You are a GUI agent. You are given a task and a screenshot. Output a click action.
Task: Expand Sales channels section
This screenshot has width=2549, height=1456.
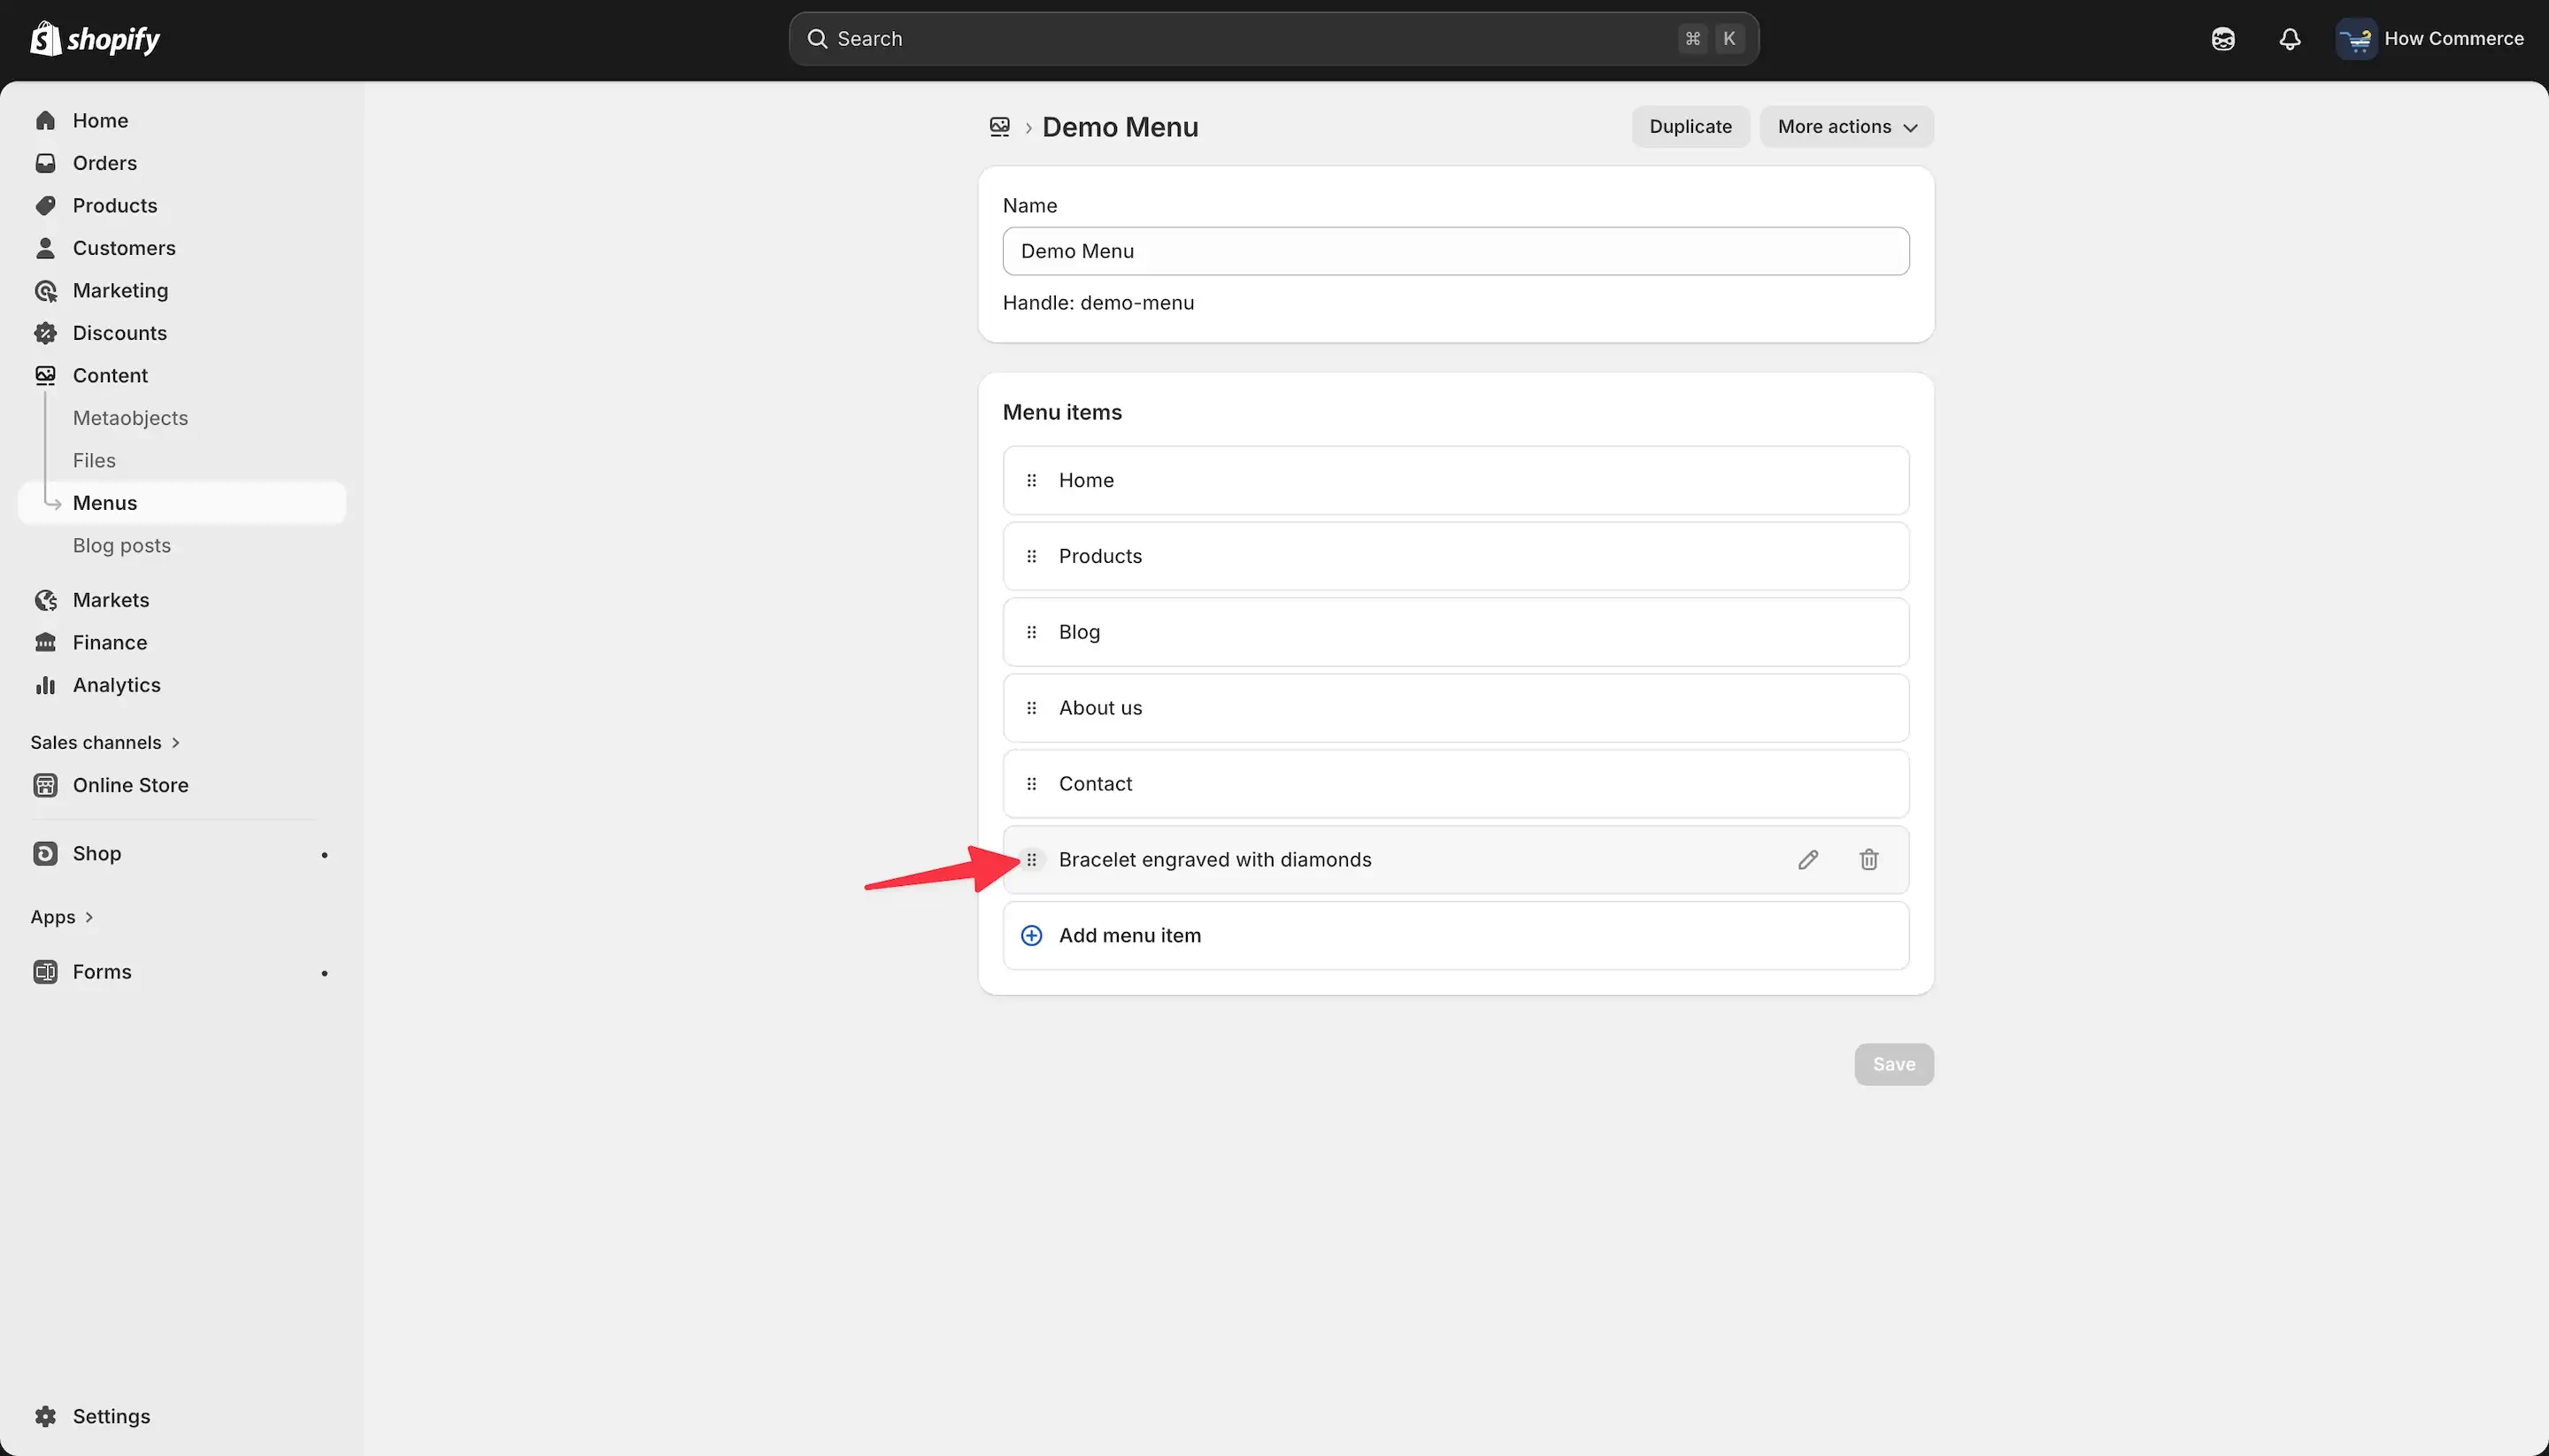point(105,743)
